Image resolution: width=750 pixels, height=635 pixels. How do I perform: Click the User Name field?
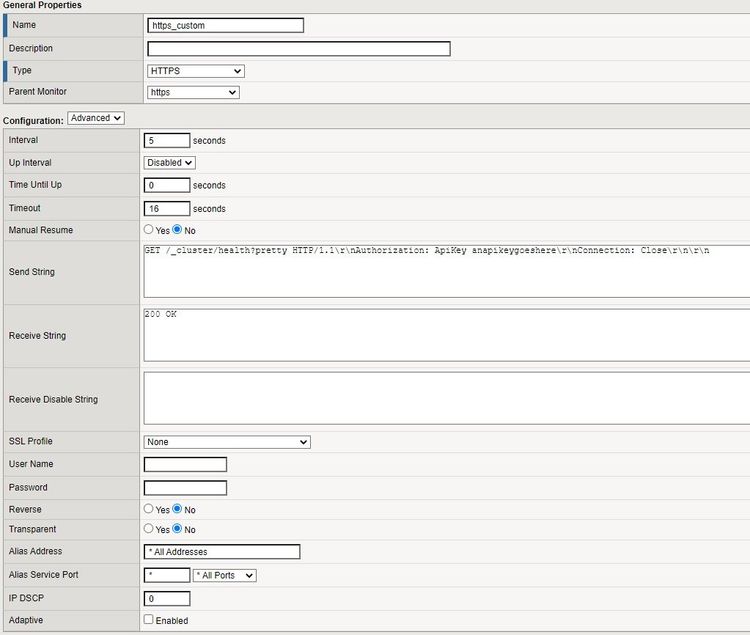(185, 464)
